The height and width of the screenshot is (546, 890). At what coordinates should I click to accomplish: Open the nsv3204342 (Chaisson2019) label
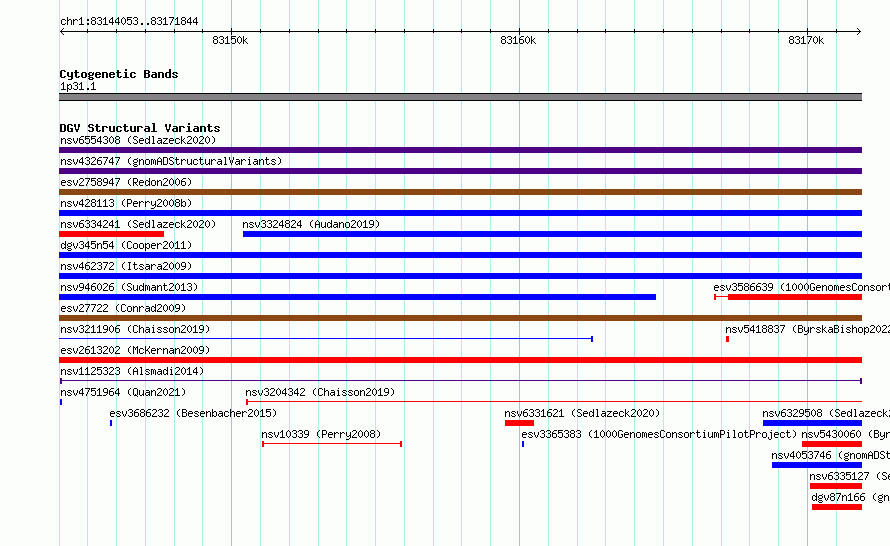pos(320,392)
